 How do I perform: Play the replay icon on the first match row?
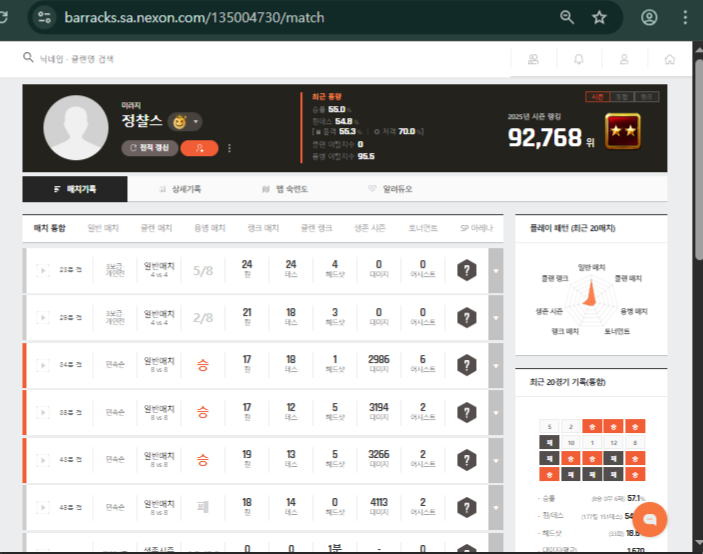click(43, 270)
